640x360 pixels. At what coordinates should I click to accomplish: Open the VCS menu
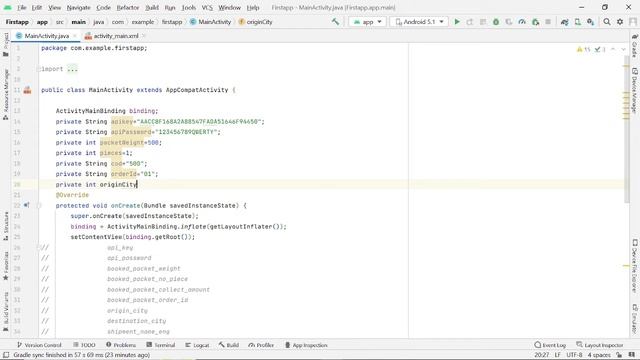coord(207,7)
